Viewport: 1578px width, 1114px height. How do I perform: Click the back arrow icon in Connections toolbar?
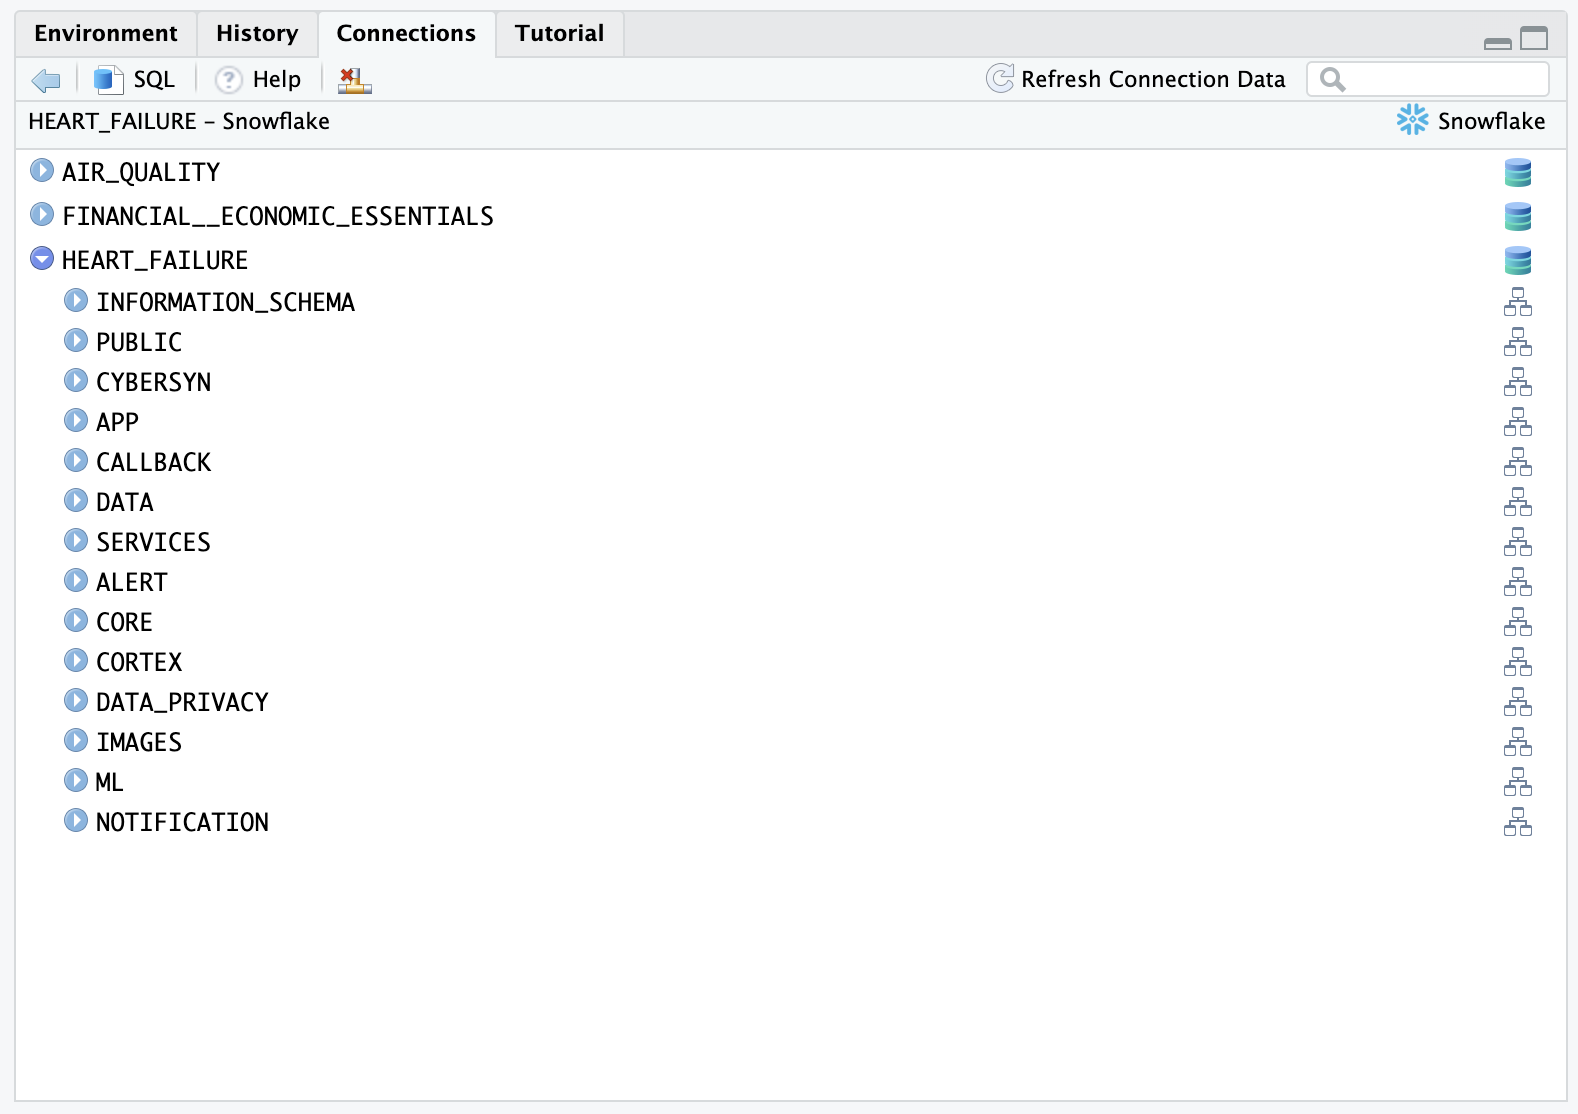[46, 80]
